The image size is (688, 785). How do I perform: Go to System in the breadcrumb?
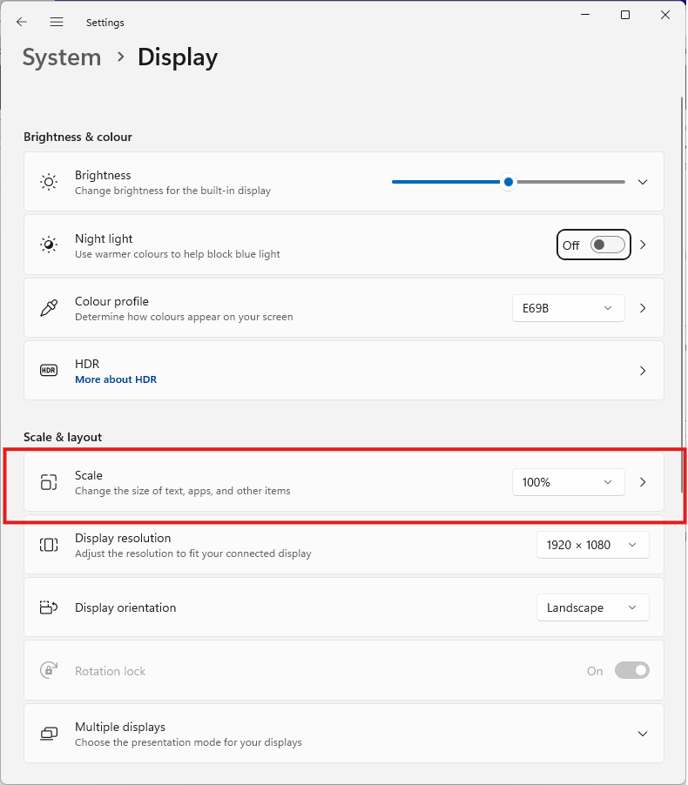(62, 57)
